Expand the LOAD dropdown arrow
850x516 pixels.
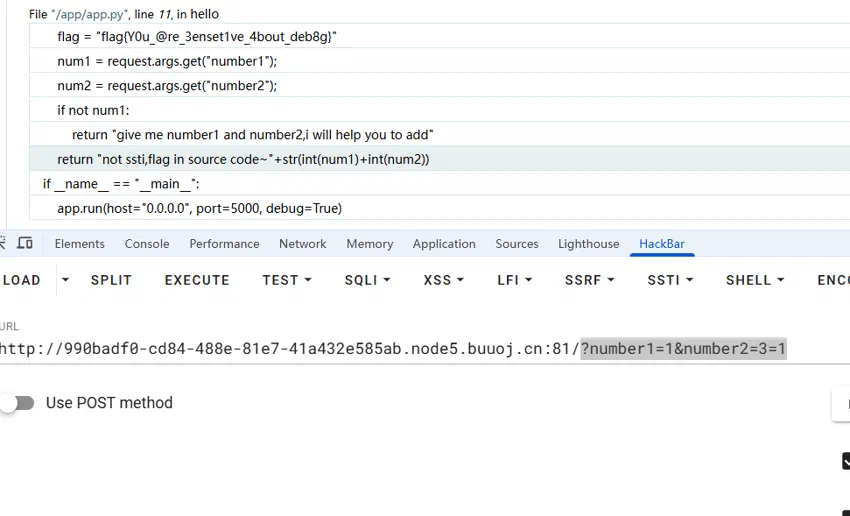coord(65,280)
